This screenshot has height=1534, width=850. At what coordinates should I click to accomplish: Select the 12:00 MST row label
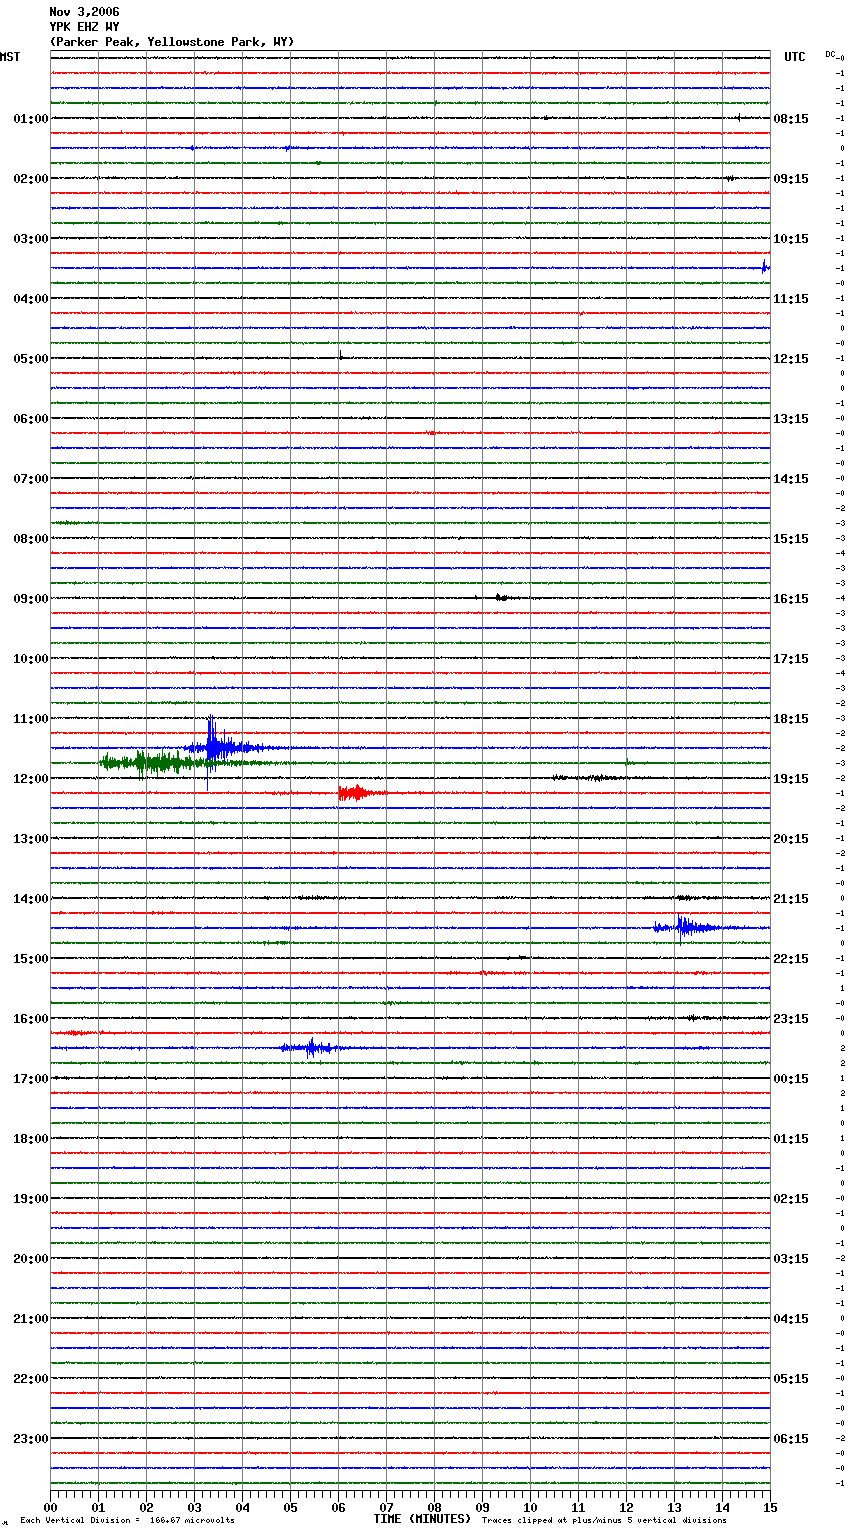(31, 779)
